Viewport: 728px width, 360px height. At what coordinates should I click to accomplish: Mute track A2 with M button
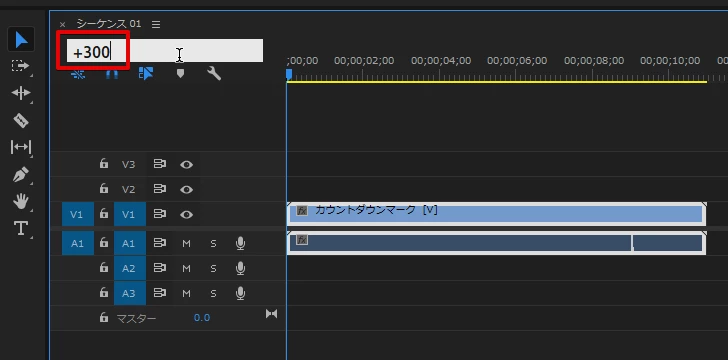click(187, 268)
